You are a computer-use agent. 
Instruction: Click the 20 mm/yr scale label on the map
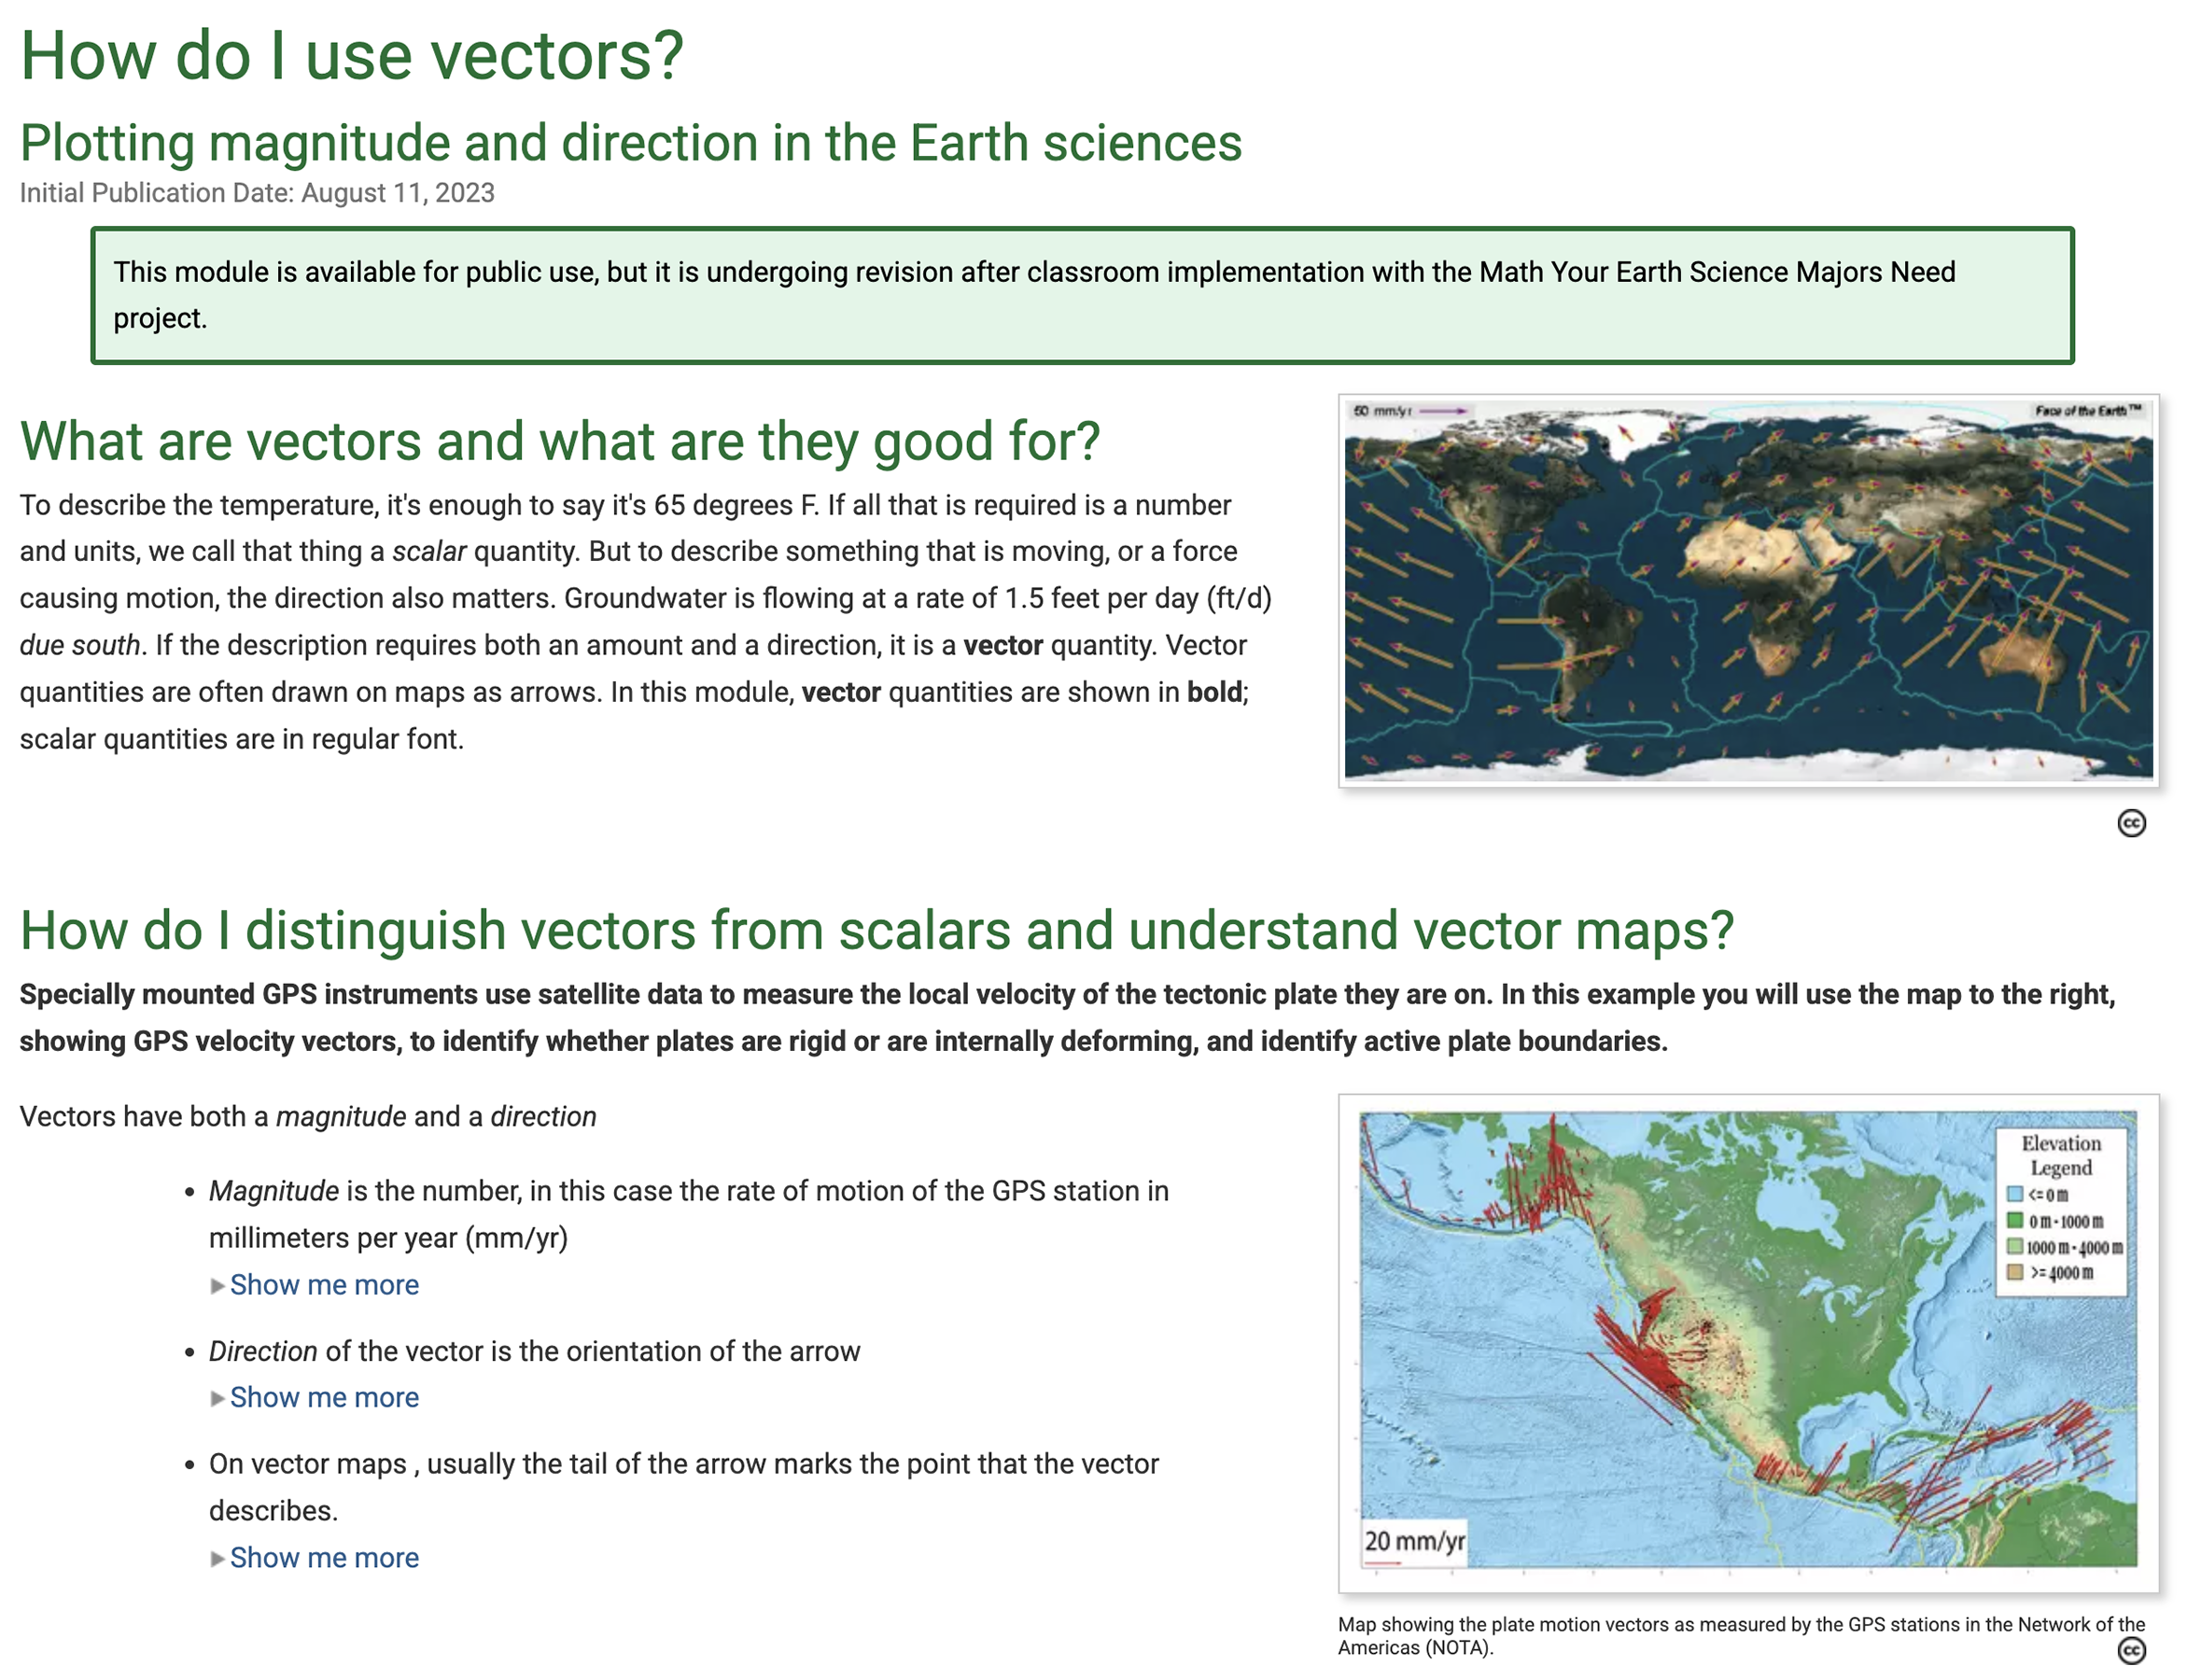tap(1414, 1541)
